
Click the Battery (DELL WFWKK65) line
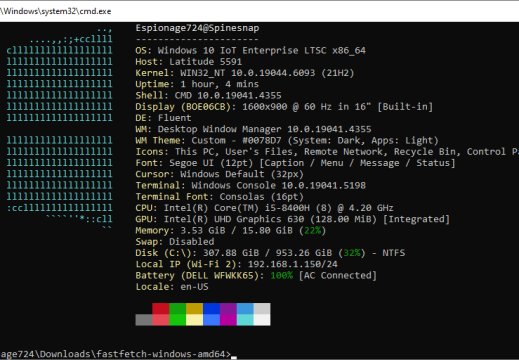point(256,276)
